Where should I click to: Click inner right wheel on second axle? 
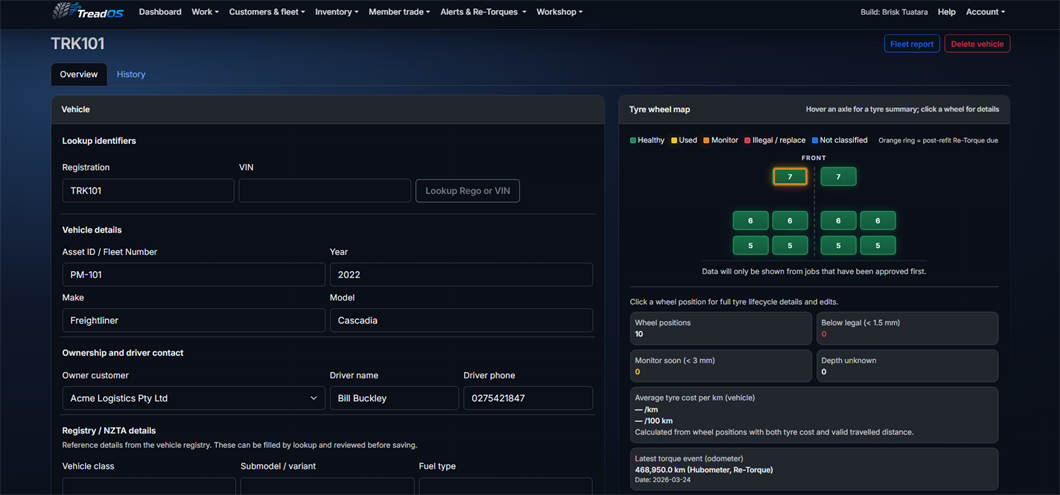[838, 221]
